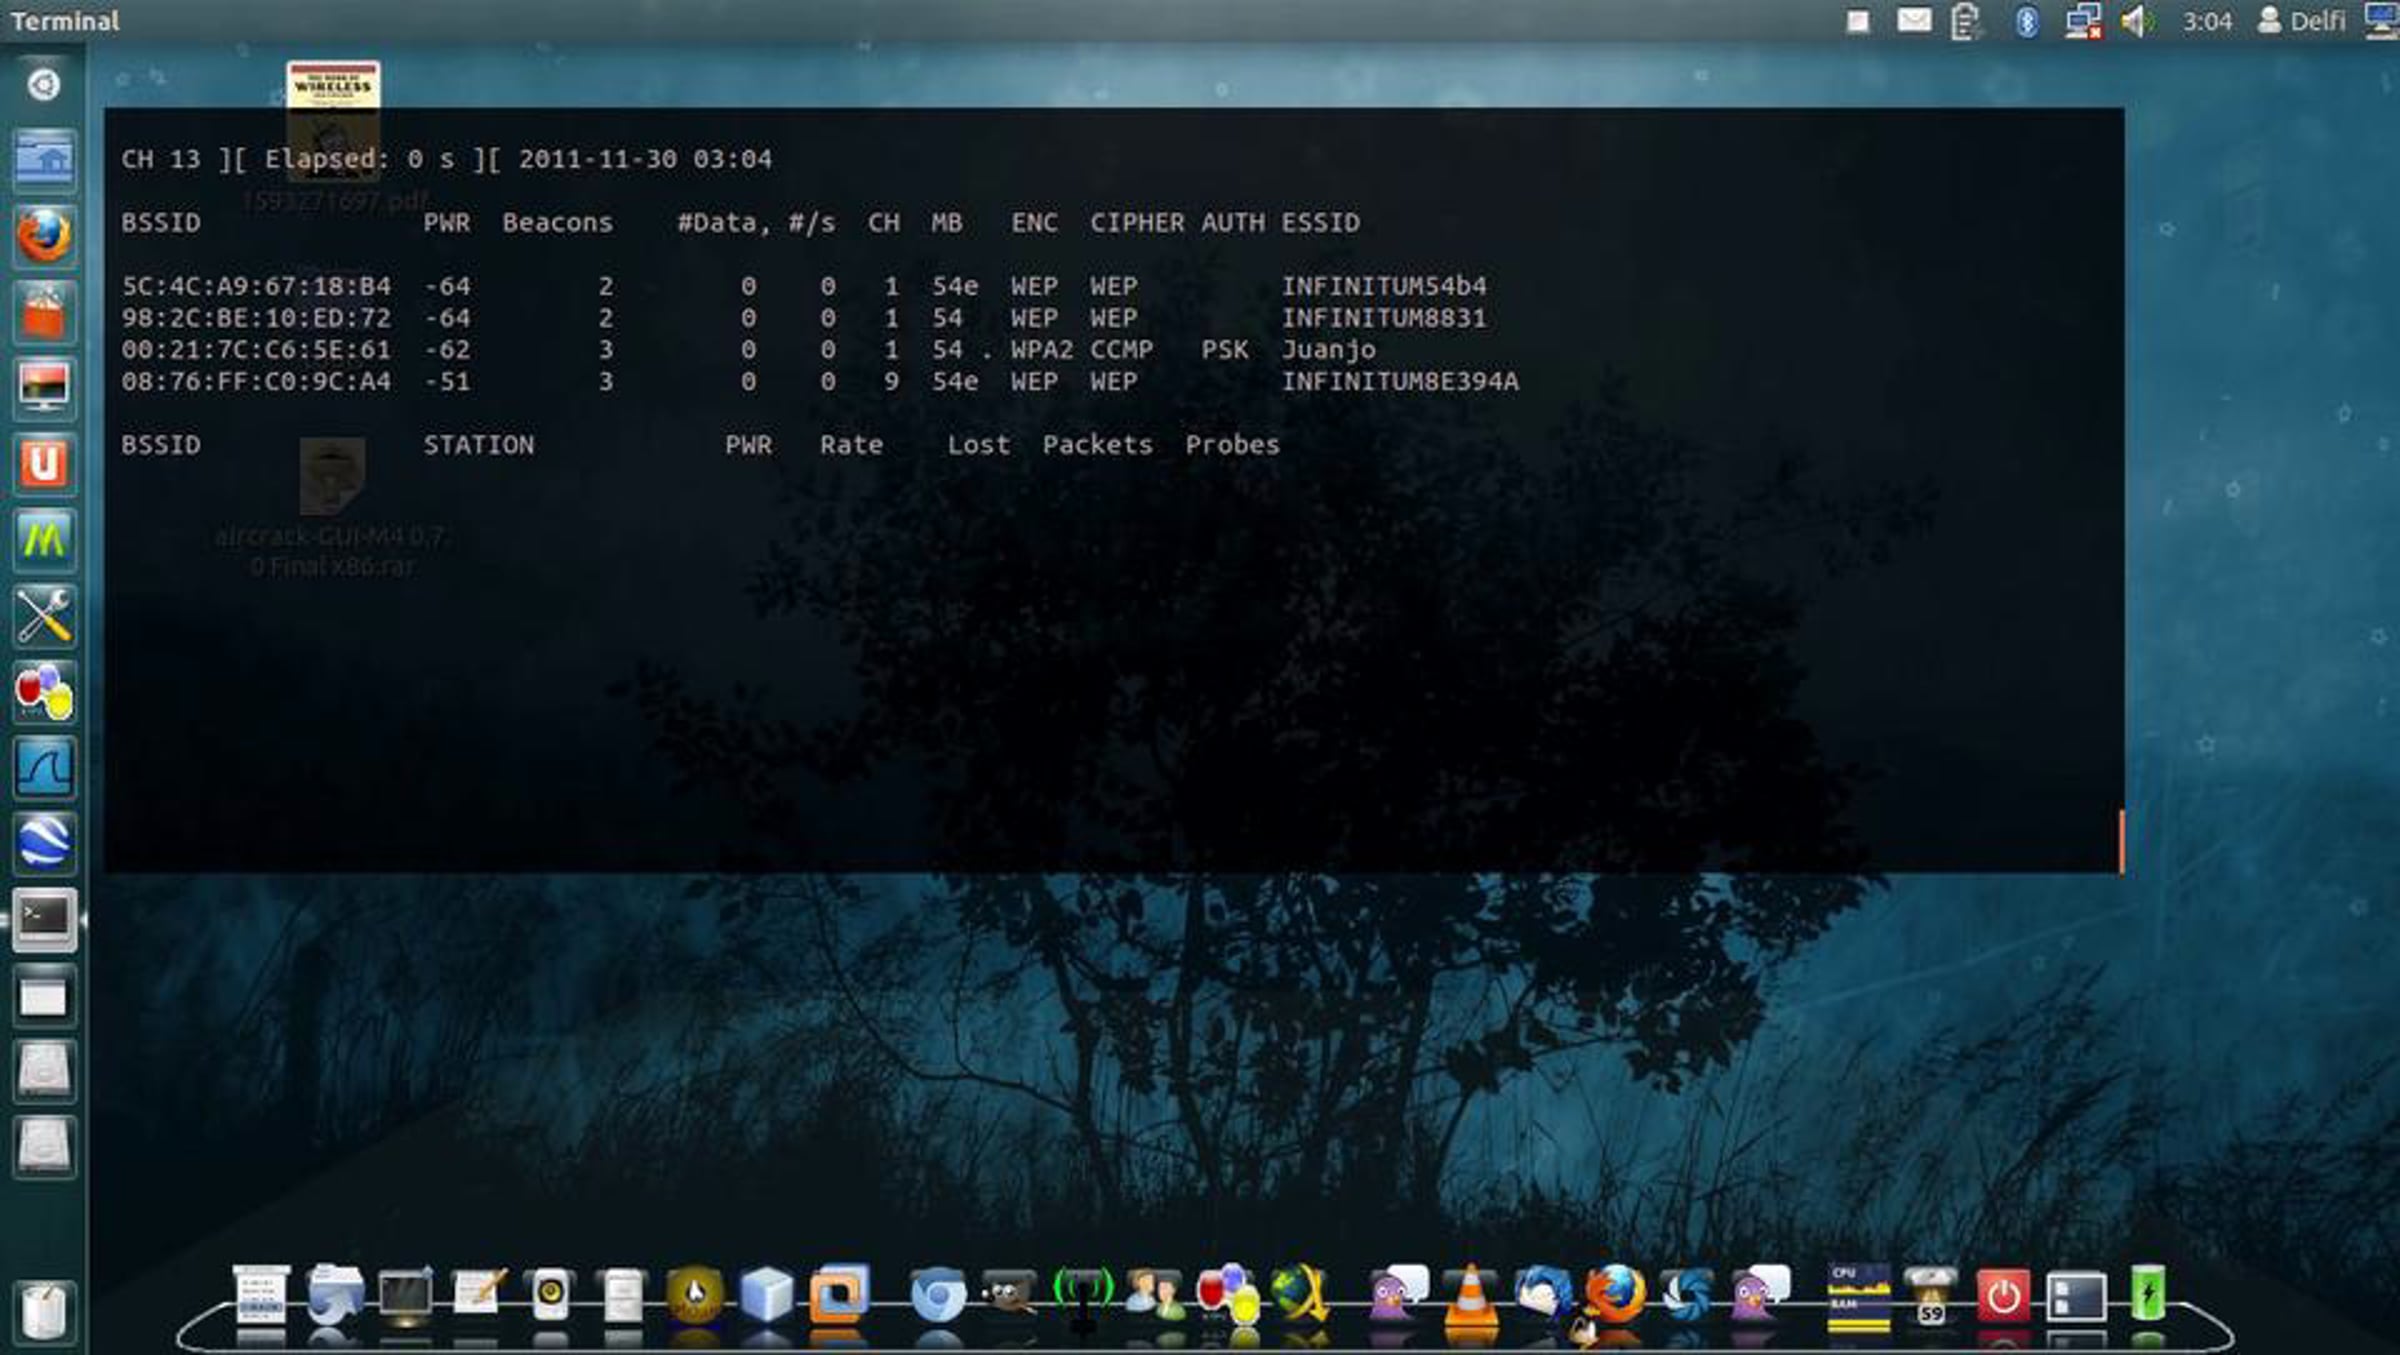Click ESSID INFINITUM54b4 in terminal
Viewport: 2400px width, 1355px height.
(1384, 287)
